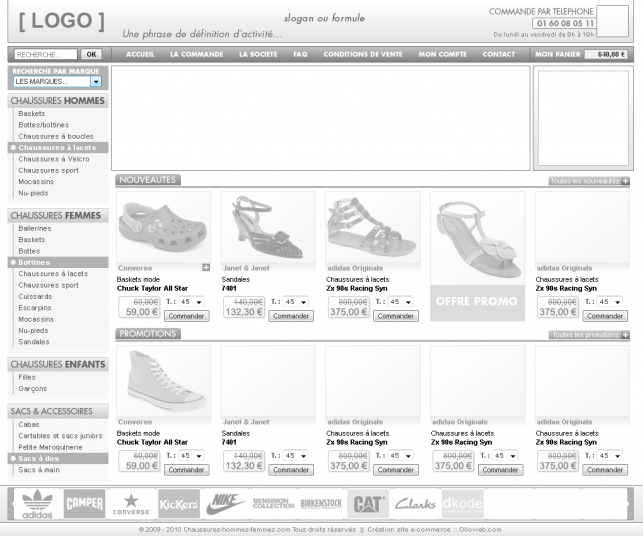Click plus icon beside Toutes les nouveautés
This screenshot has height=536, width=643.
click(x=625, y=181)
